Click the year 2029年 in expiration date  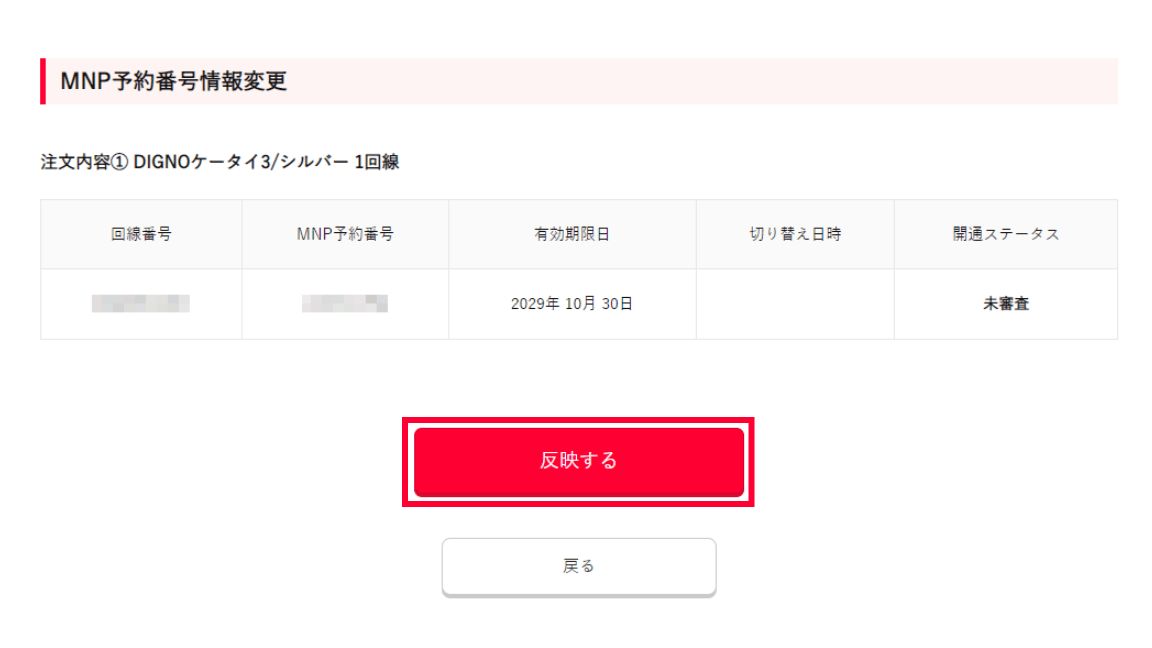[532, 304]
